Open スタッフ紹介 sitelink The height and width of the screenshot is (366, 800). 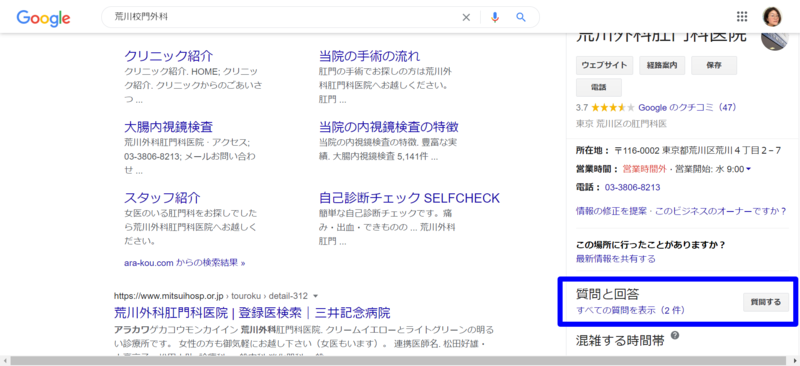tap(162, 198)
